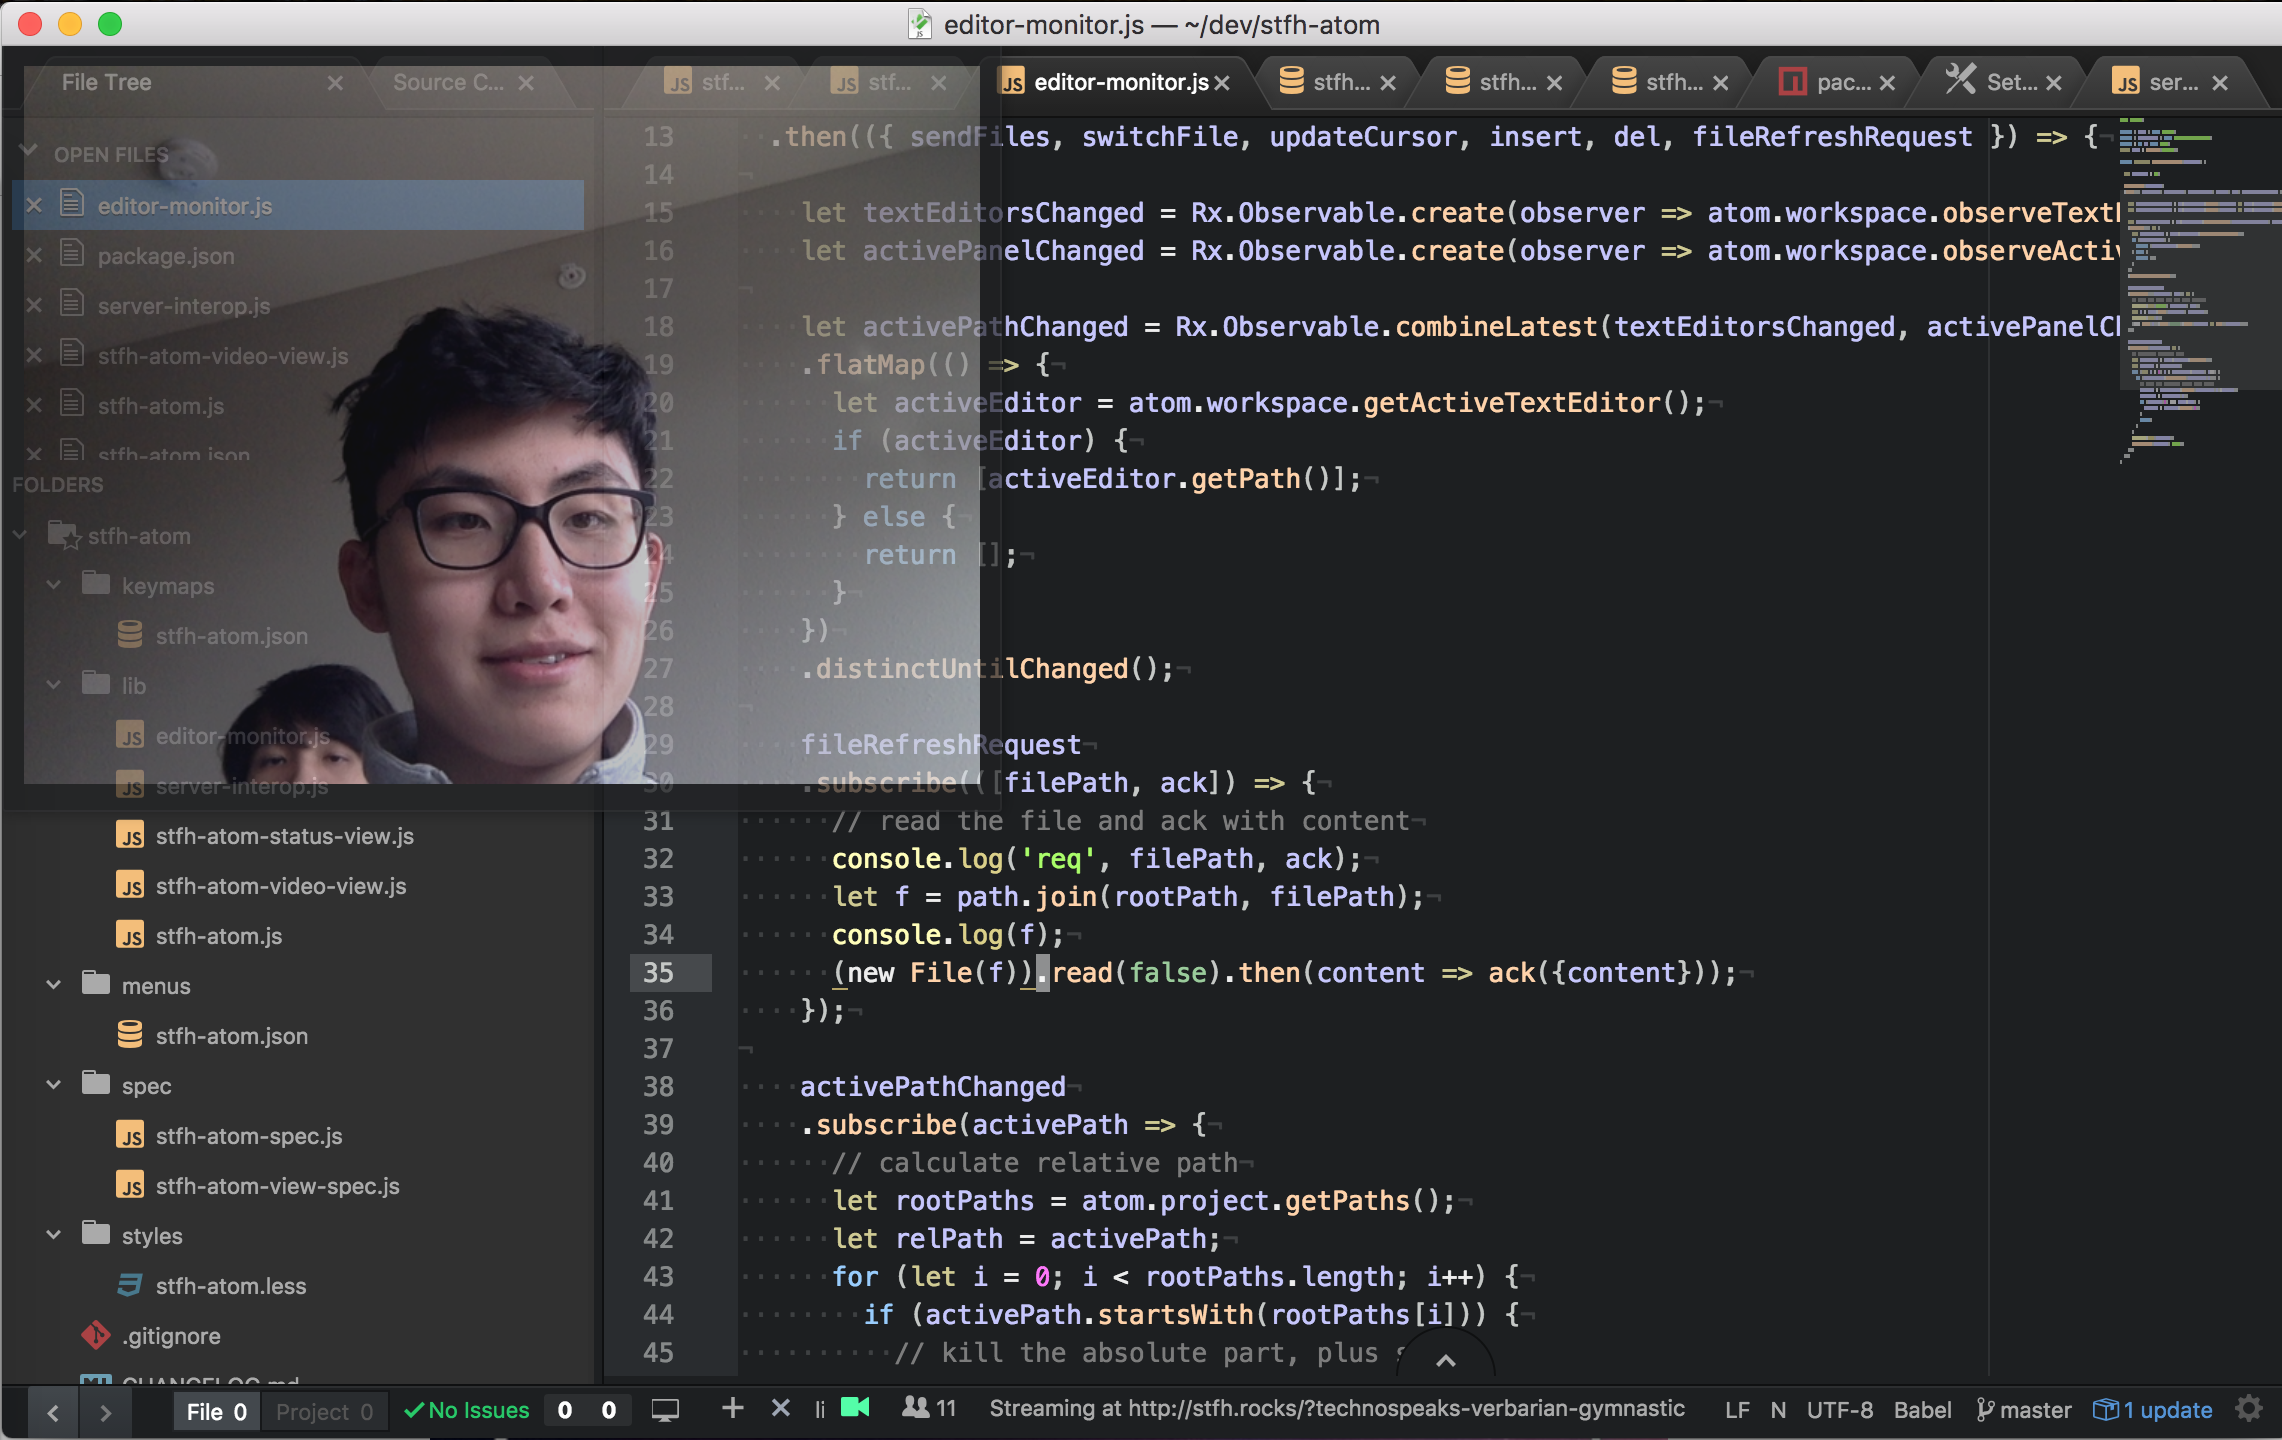Click the viewers count people icon
This screenshot has width=2282, height=1440.
[915, 1408]
